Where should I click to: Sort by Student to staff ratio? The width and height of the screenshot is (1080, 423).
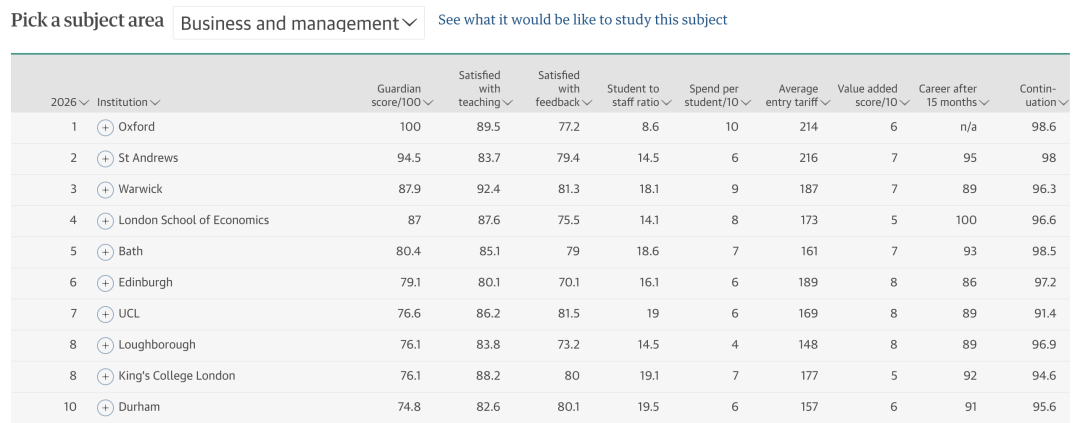tap(638, 95)
